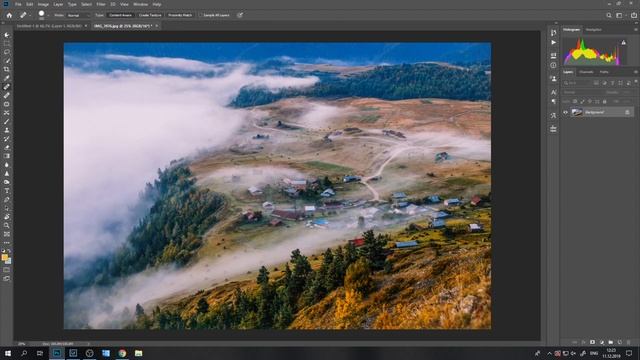This screenshot has width=640, height=360.
Task: Open the layer Opacity dropdown
Action: [x=626, y=92]
